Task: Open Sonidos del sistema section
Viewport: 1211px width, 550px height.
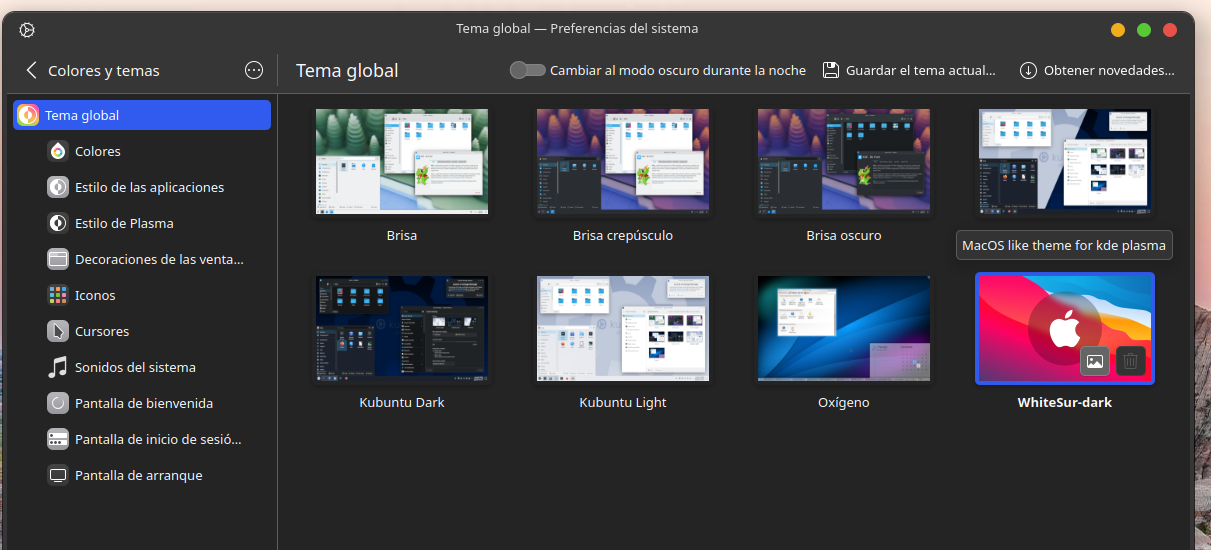Action: click(x=142, y=367)
